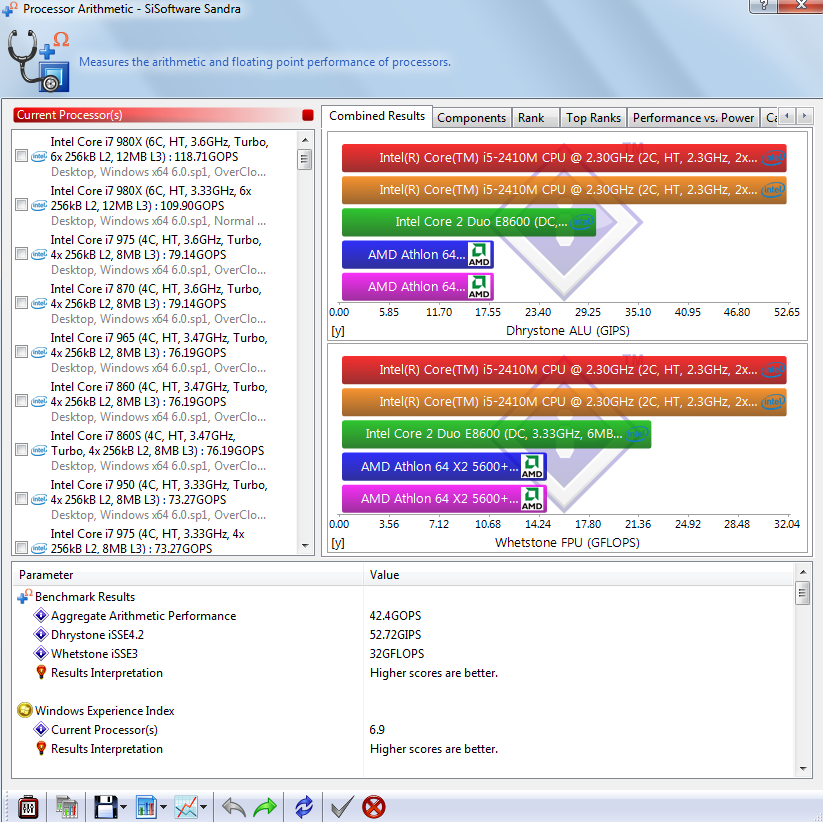Click the Benchmark Results section icon
The width and height of the screenshot is (823, 822).
coord(25,597)
